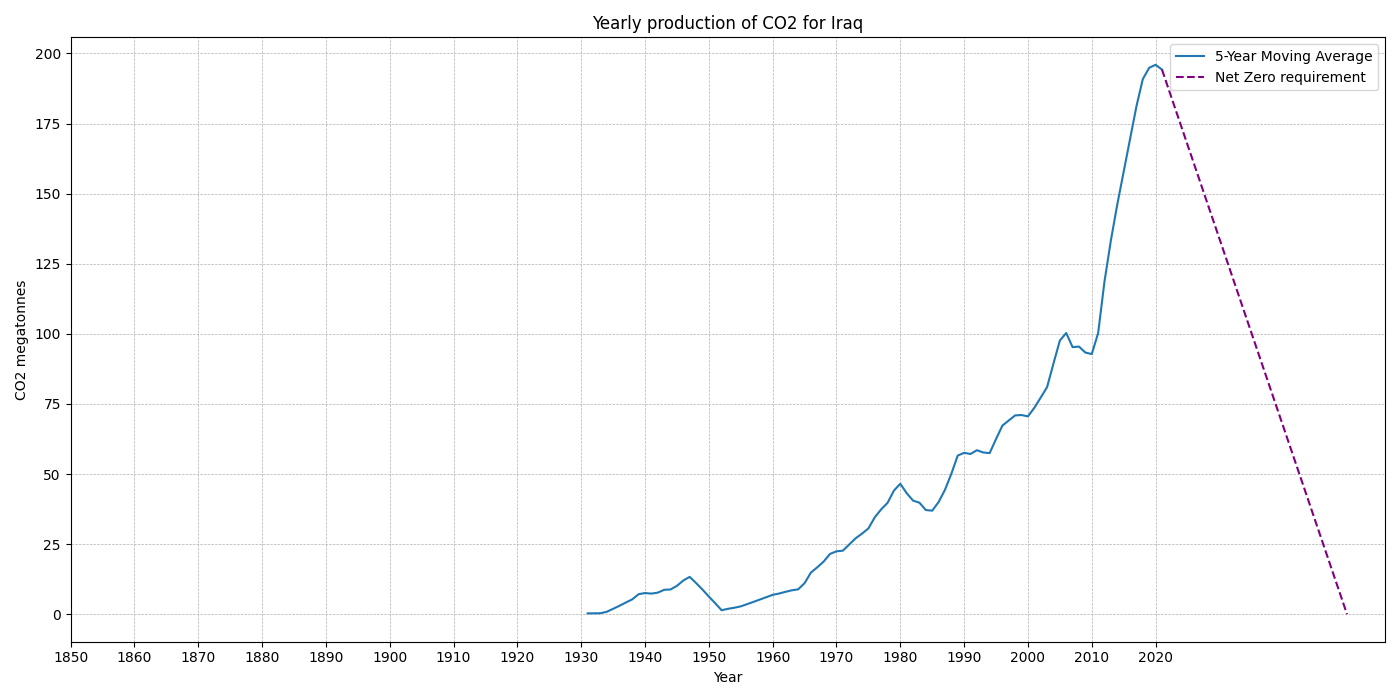Click the 'Year' x-axis label
The width and height of the screenshot is (1400, 700).
tap(727, 678)
